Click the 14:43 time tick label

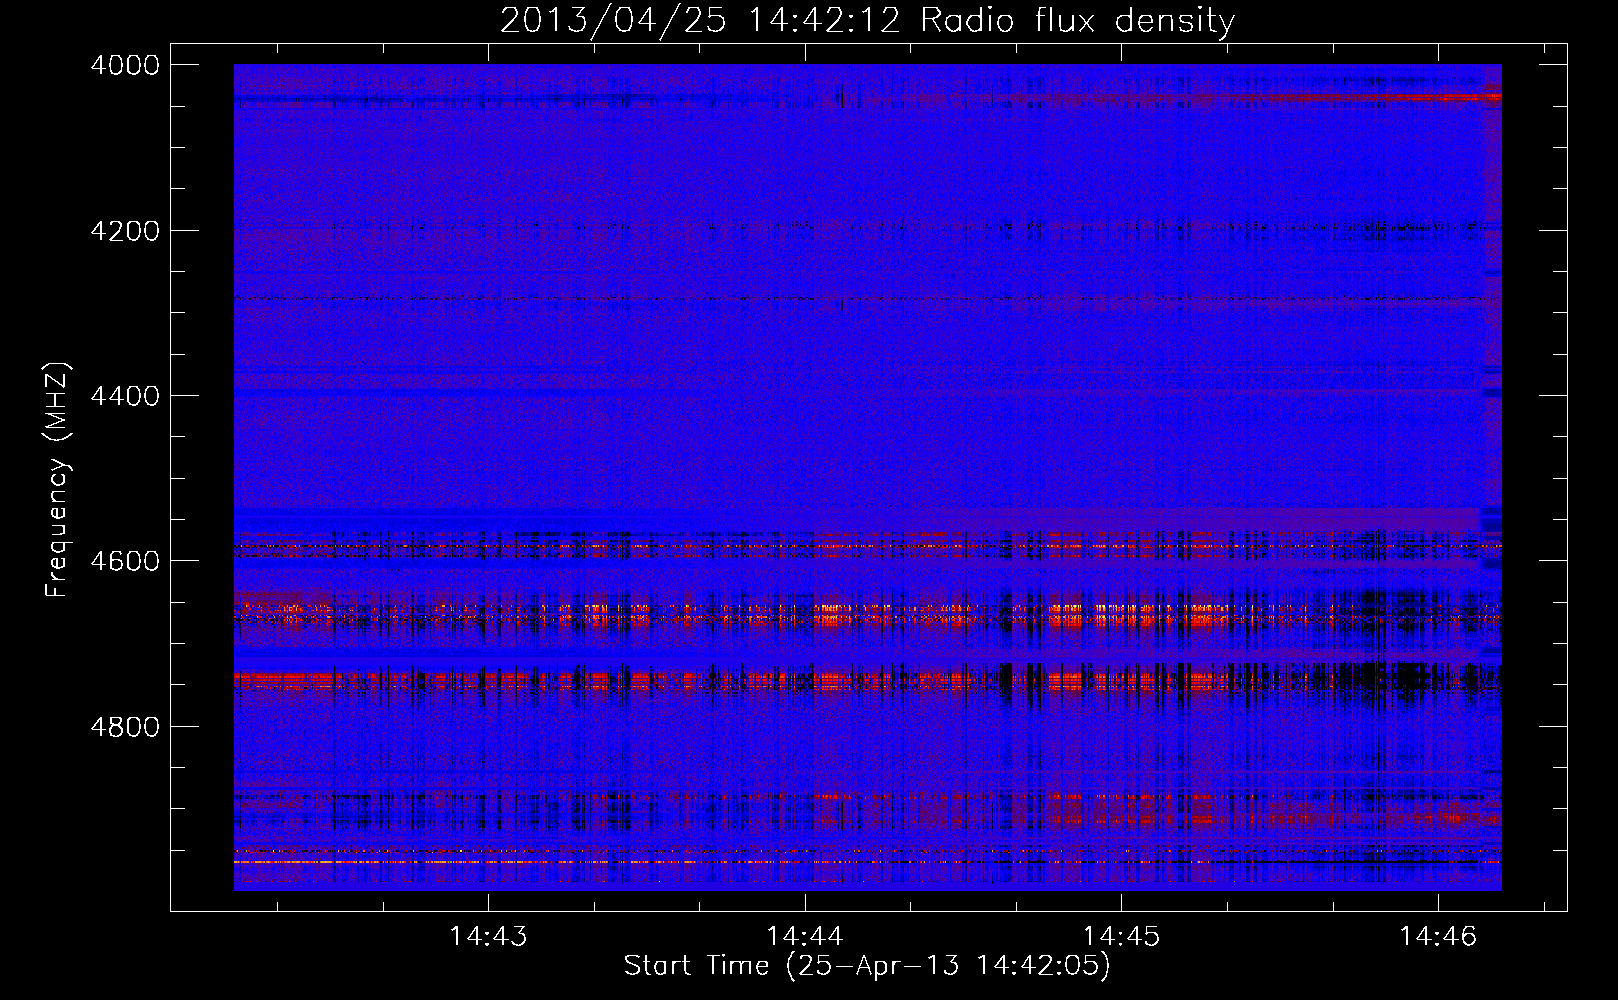point(488,937)
